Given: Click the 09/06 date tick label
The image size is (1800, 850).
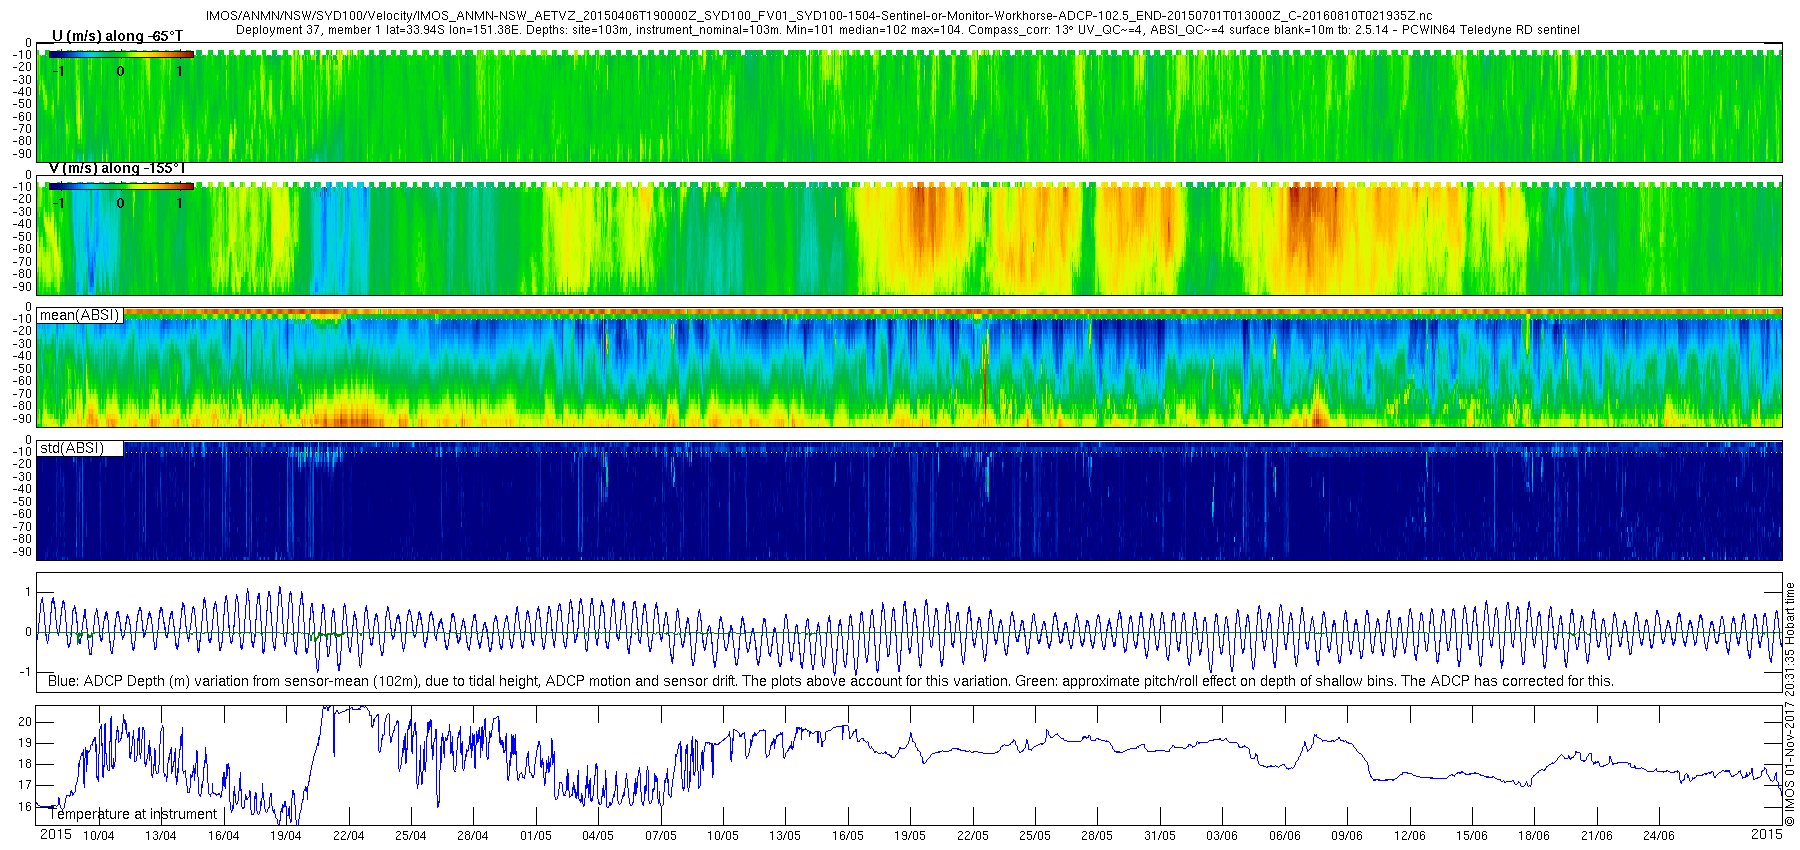Looking at the screenshot, I should 1347,836.
